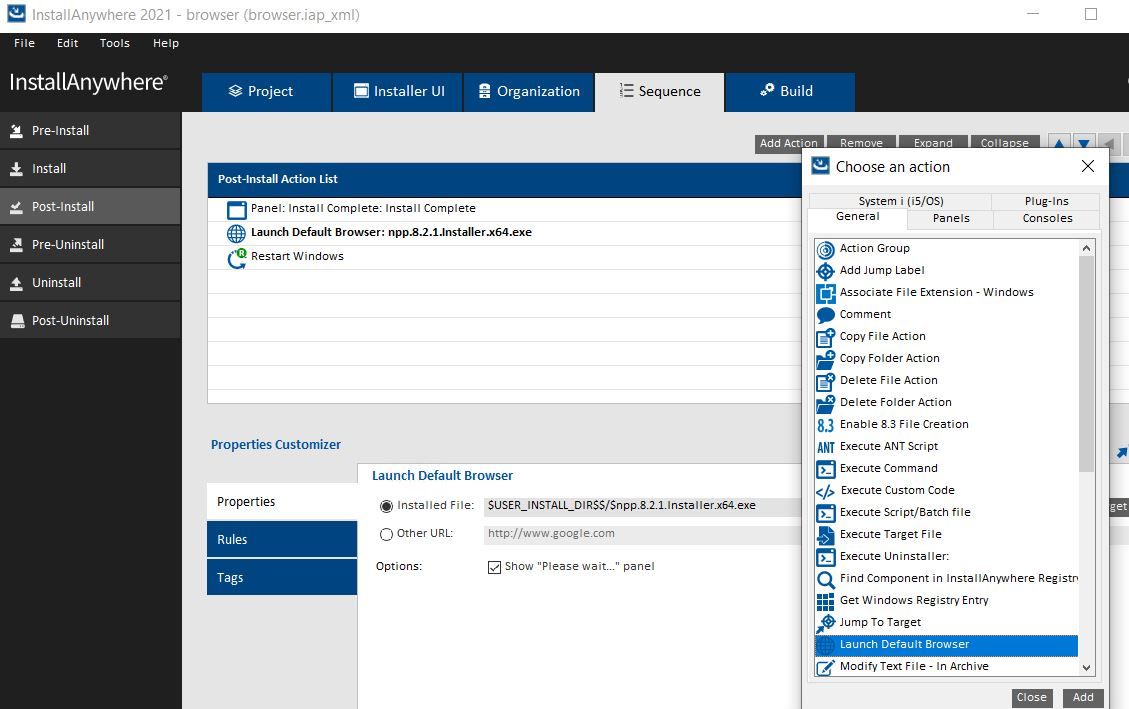The image size is (1129, 709).
Task: Click the Expand button above action list
Action: pyautogui.click(x=933, y=143)
